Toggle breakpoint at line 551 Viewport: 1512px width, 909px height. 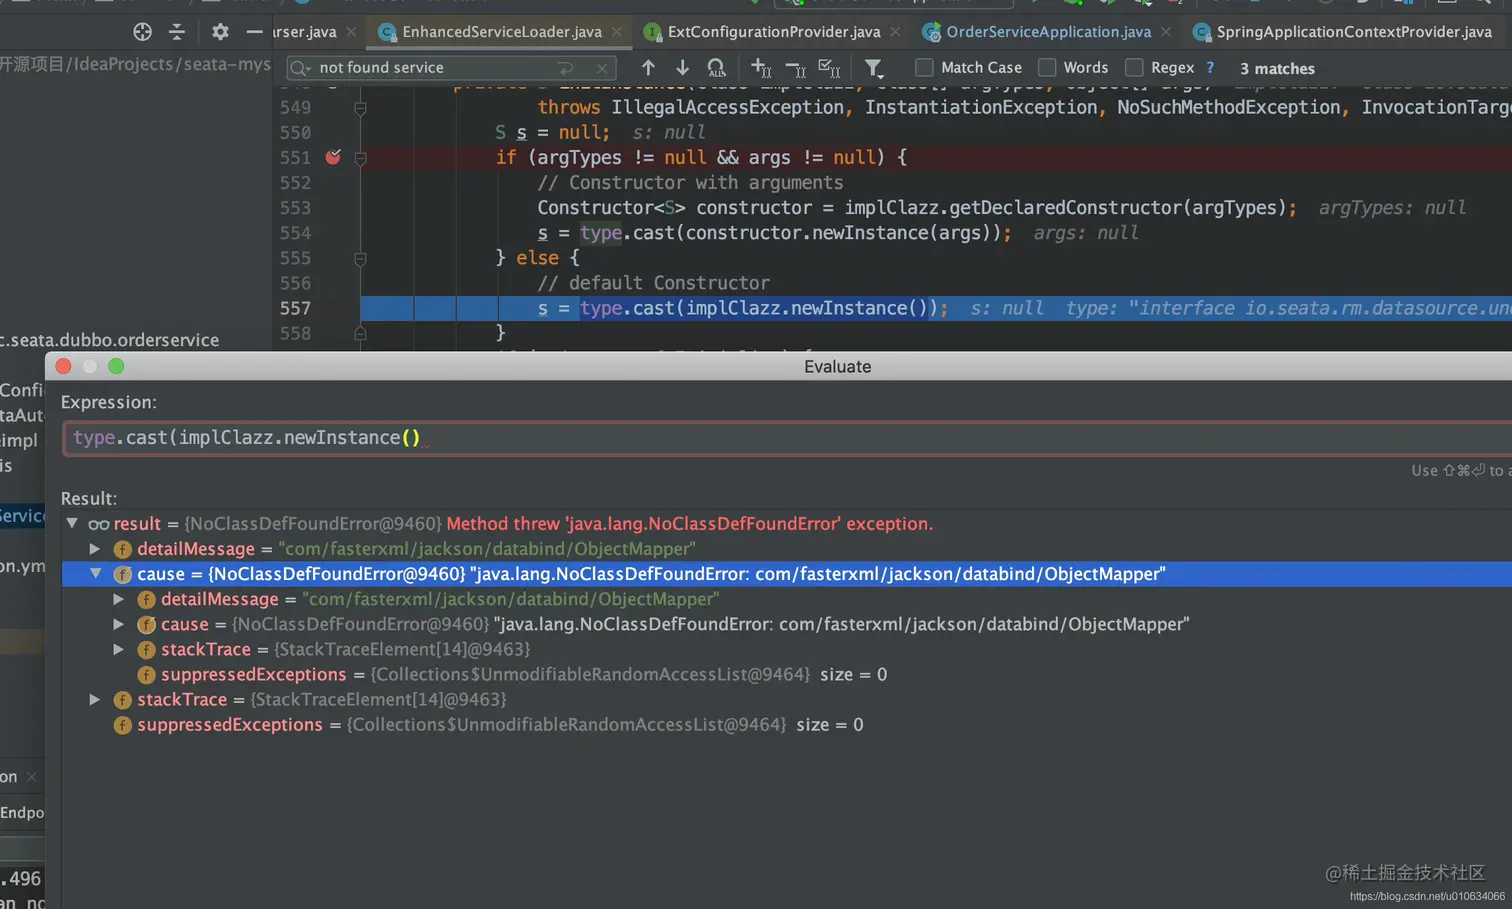pos(333,157)
